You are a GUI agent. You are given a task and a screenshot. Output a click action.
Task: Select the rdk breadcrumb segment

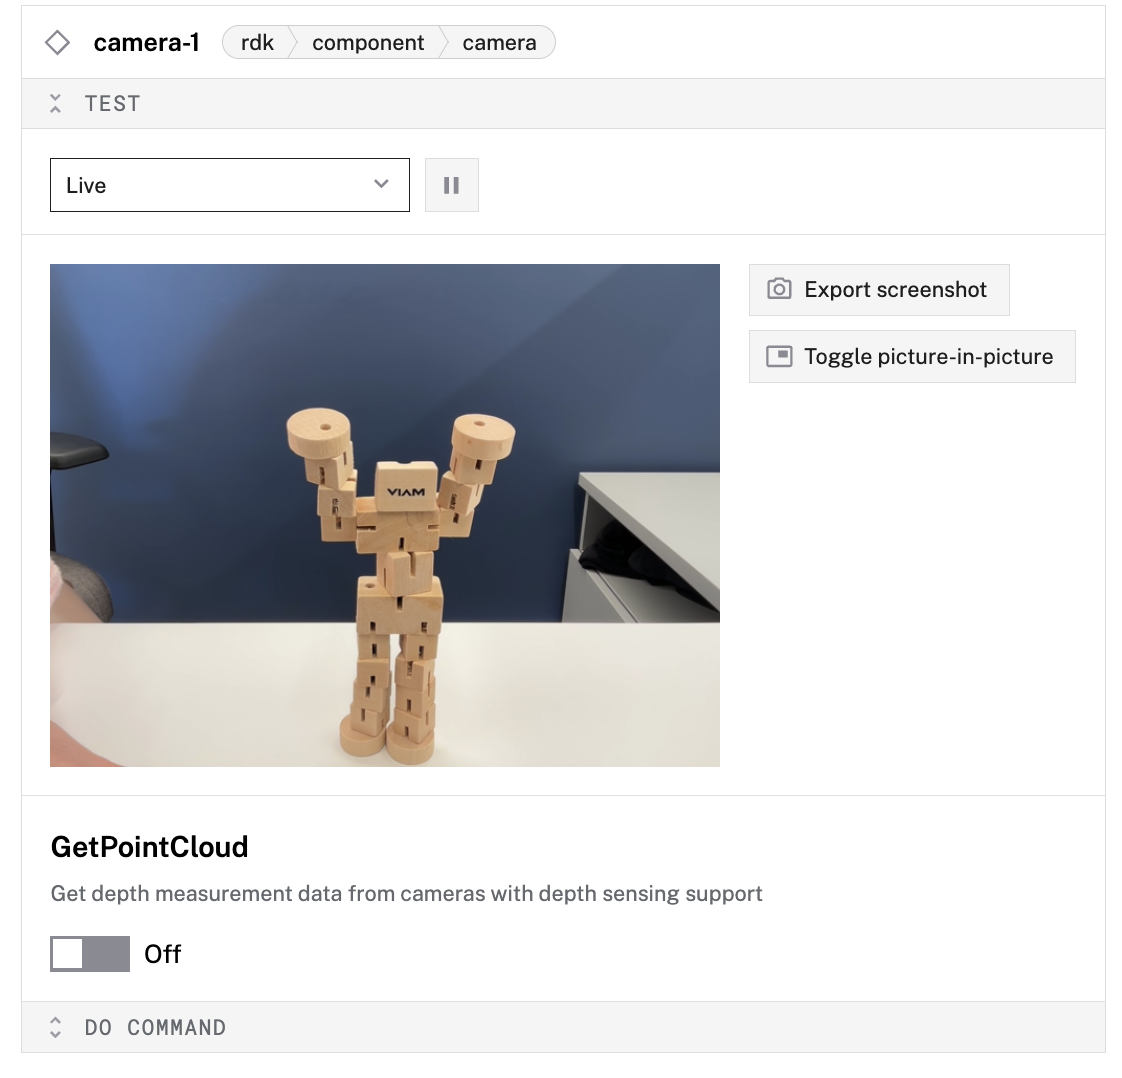coord(257,43)
